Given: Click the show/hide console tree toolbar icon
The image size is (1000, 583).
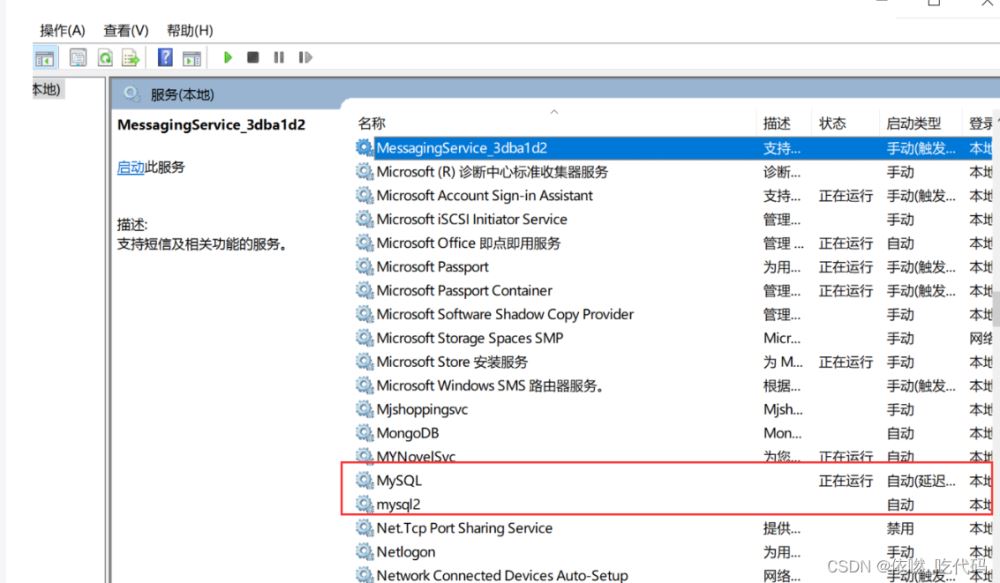Looking at the screenshot, I should click(x=44, y=58).
